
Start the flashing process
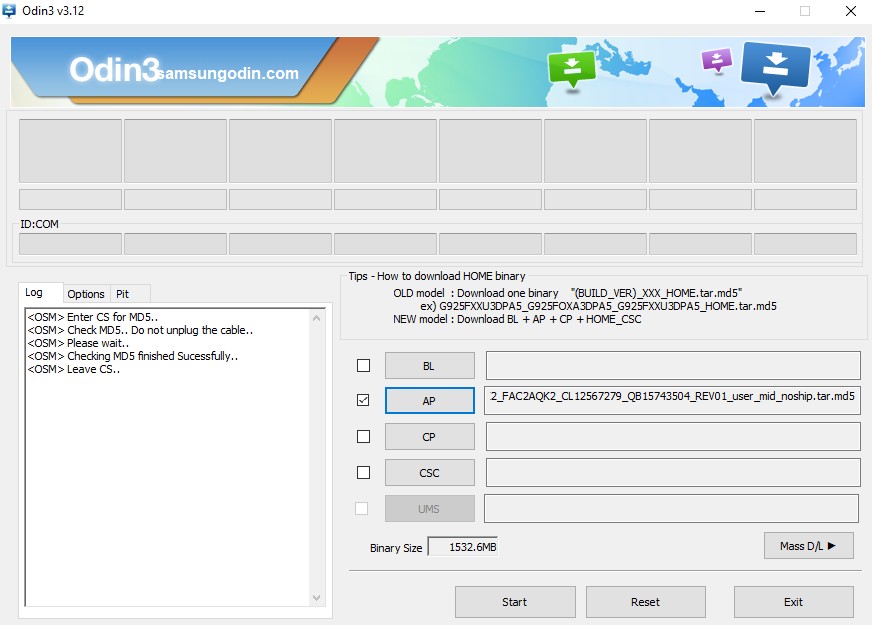coord(515,602)
